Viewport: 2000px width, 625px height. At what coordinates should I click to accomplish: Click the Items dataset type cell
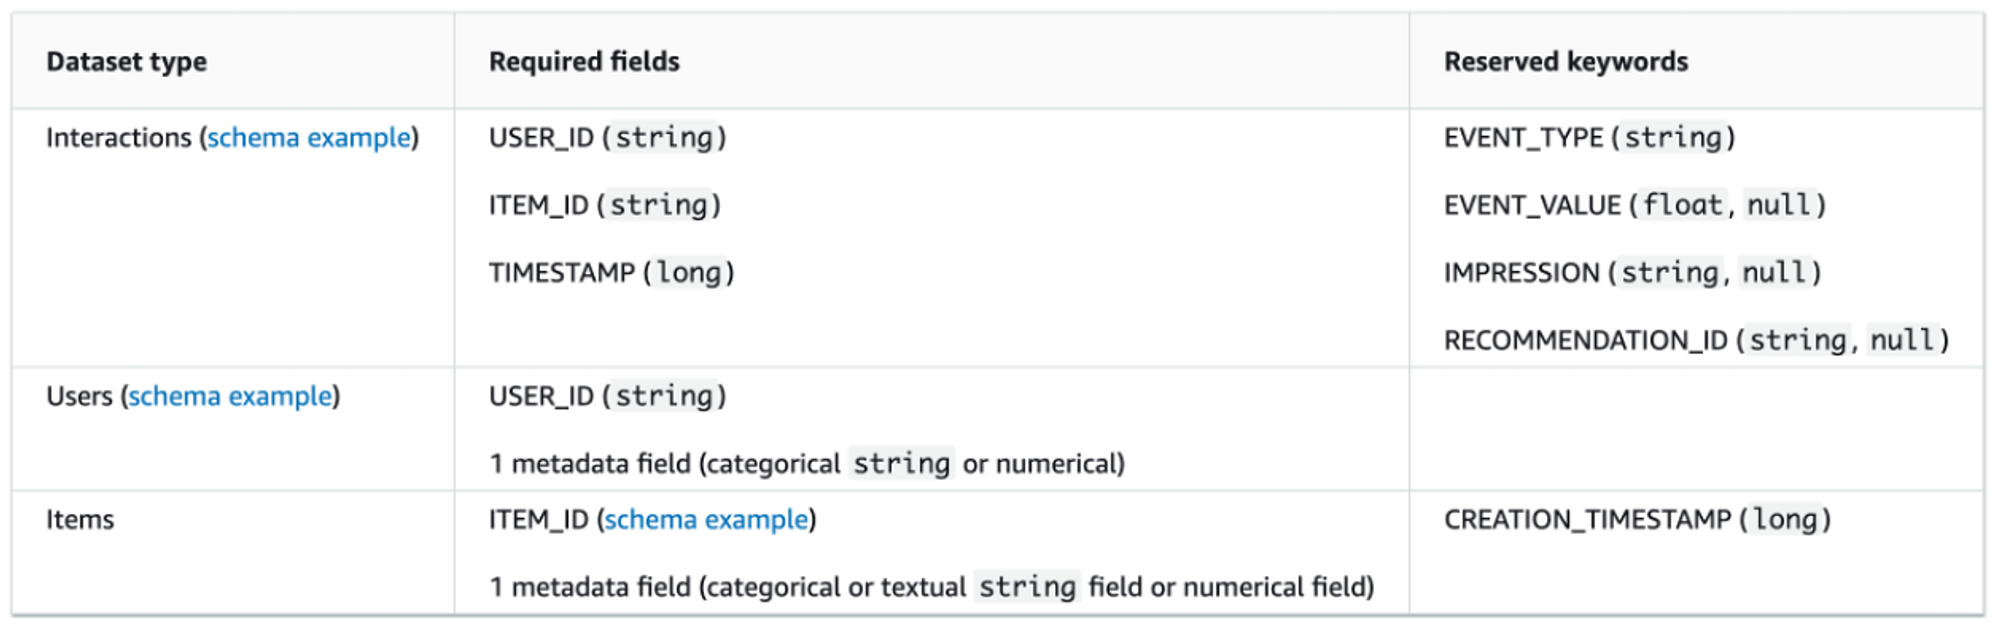point(80,520)
